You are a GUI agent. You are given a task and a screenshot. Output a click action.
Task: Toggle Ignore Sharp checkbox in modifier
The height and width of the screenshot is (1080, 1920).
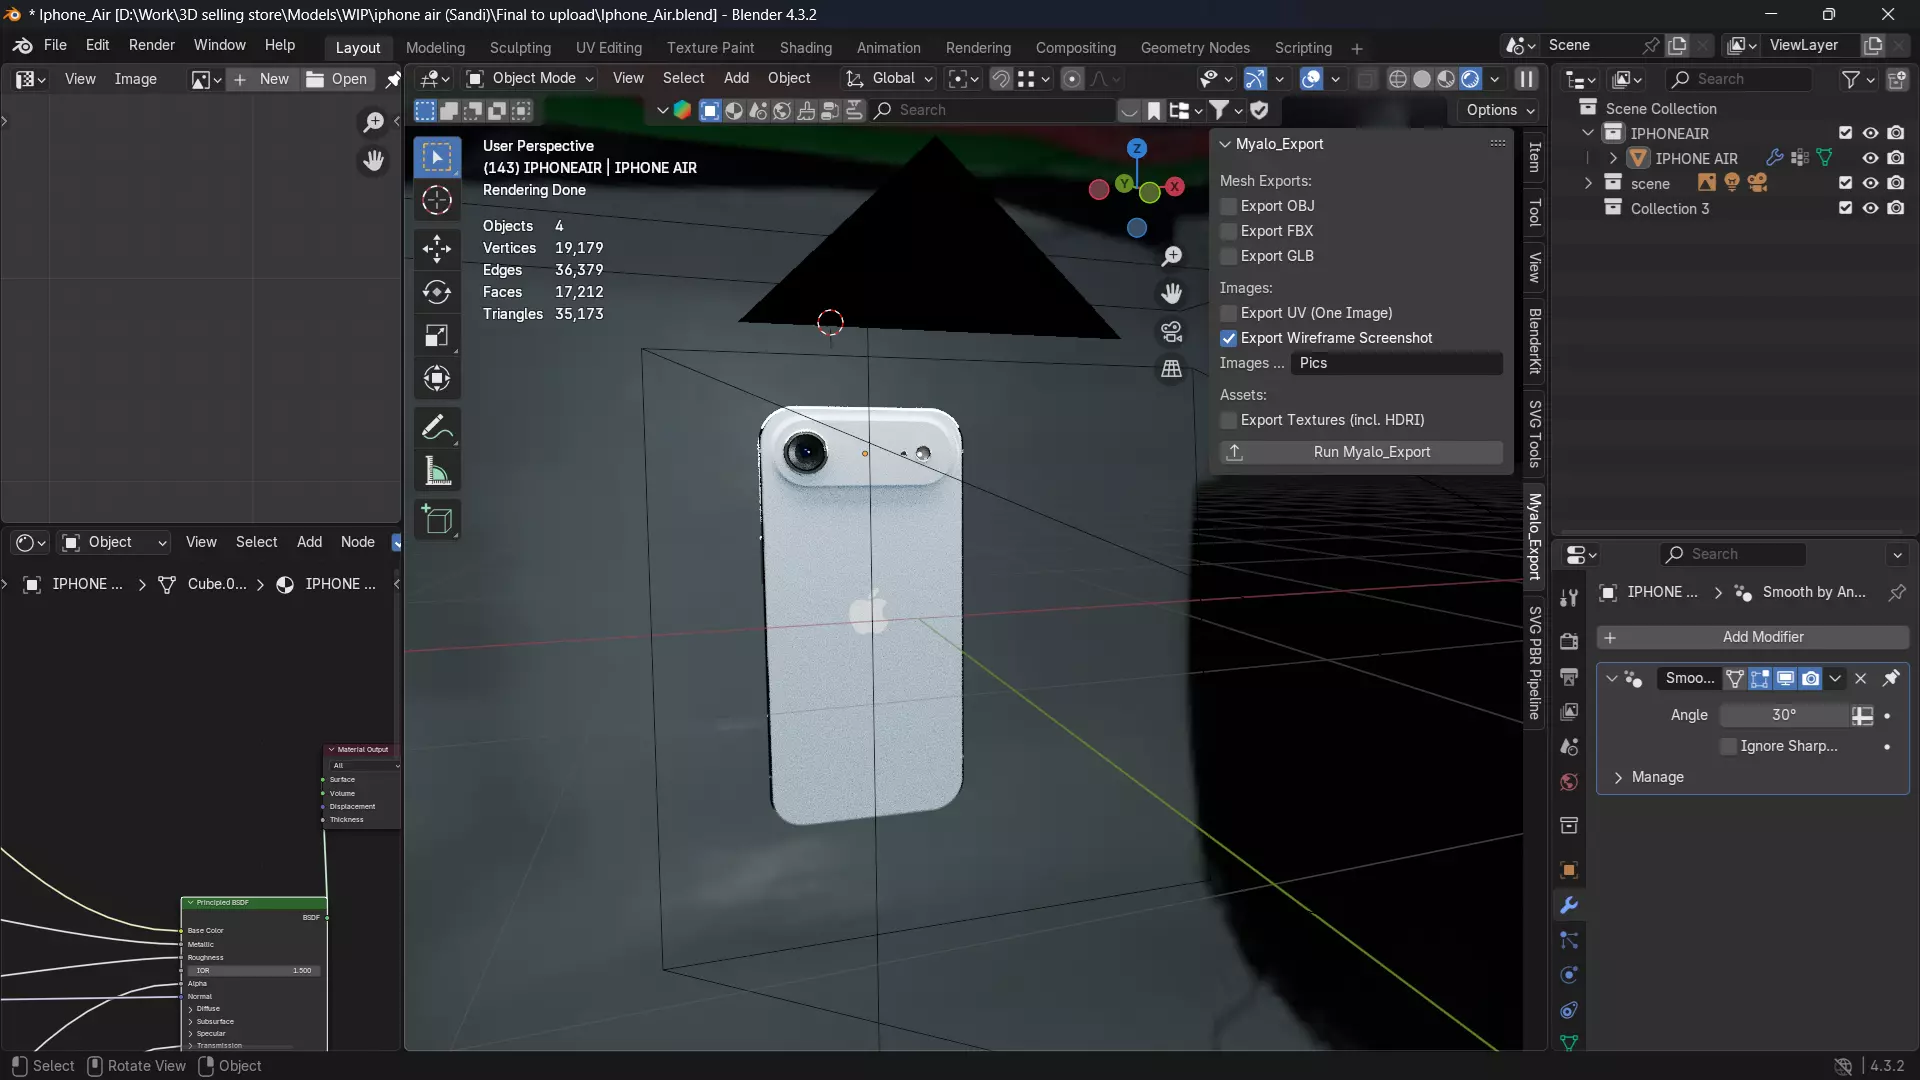coord(1728,746)
